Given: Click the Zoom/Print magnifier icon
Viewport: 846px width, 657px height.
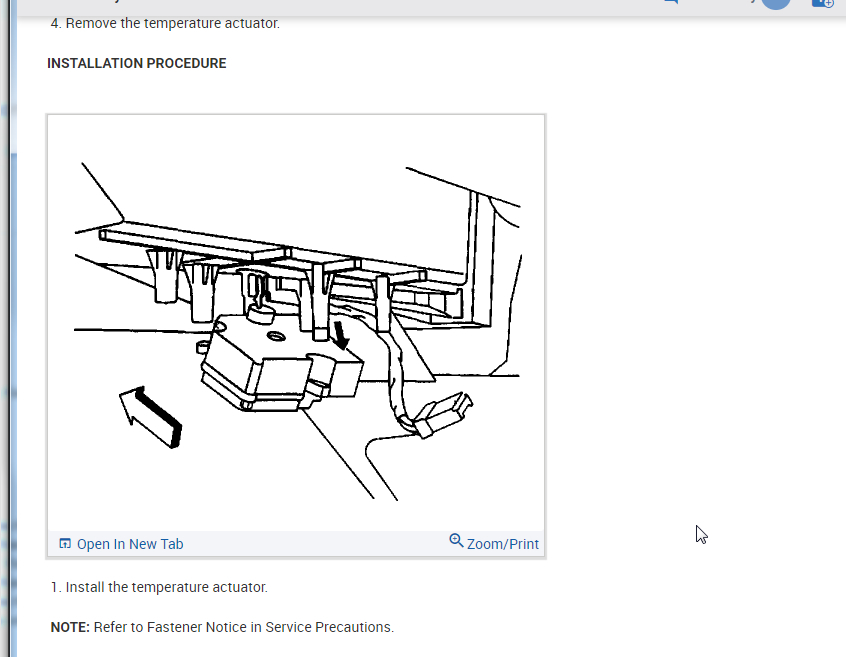Looking at the screenshot, I should pyautogui.click(x=456, y=540).
